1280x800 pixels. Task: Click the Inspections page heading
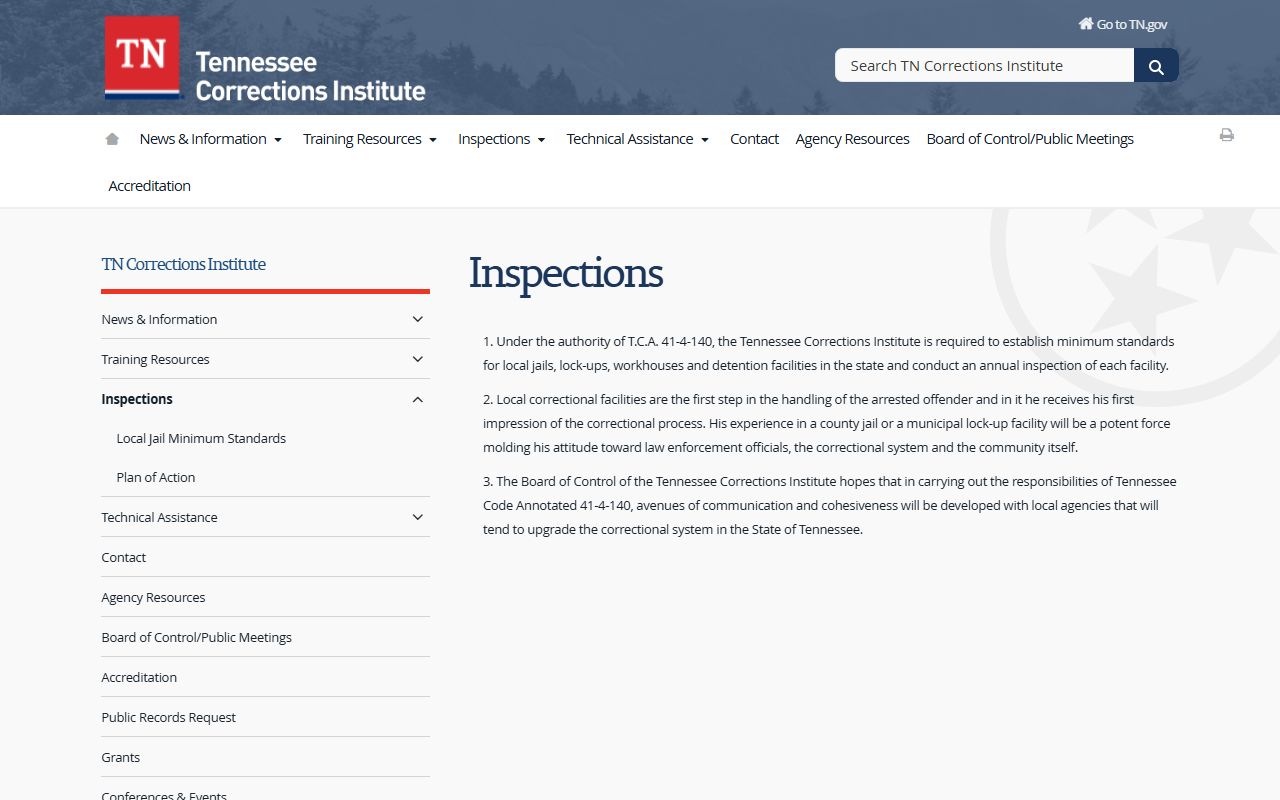pyautogui.click(x=566, y=273)
